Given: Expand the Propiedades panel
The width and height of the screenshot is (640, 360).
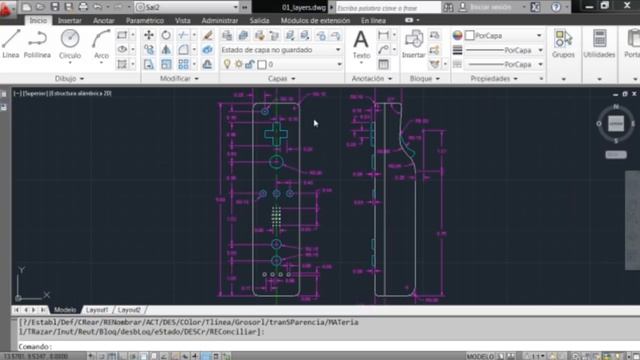Looking at the screenshot, I should 494,78.
